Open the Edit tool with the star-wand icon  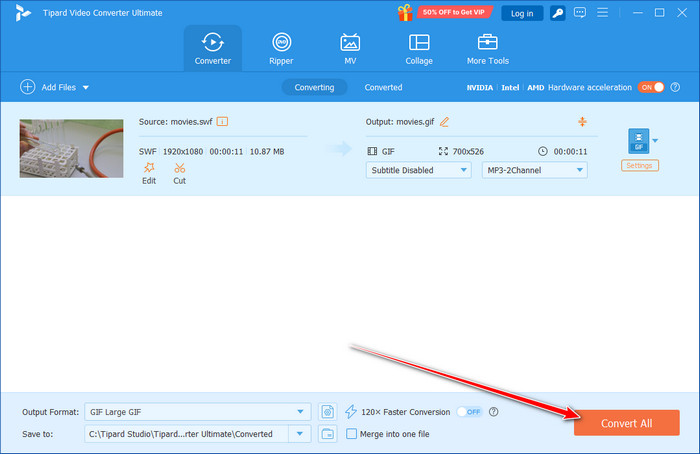point(149,174)
